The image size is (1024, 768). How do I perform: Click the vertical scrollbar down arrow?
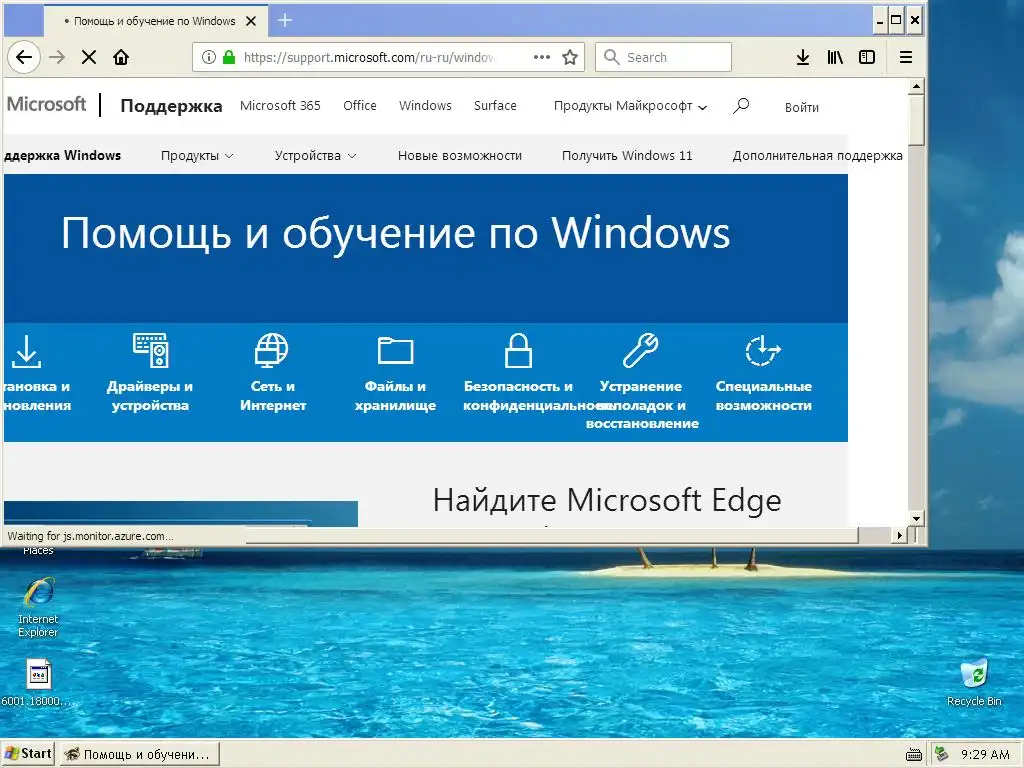click(x=916, y=519)
